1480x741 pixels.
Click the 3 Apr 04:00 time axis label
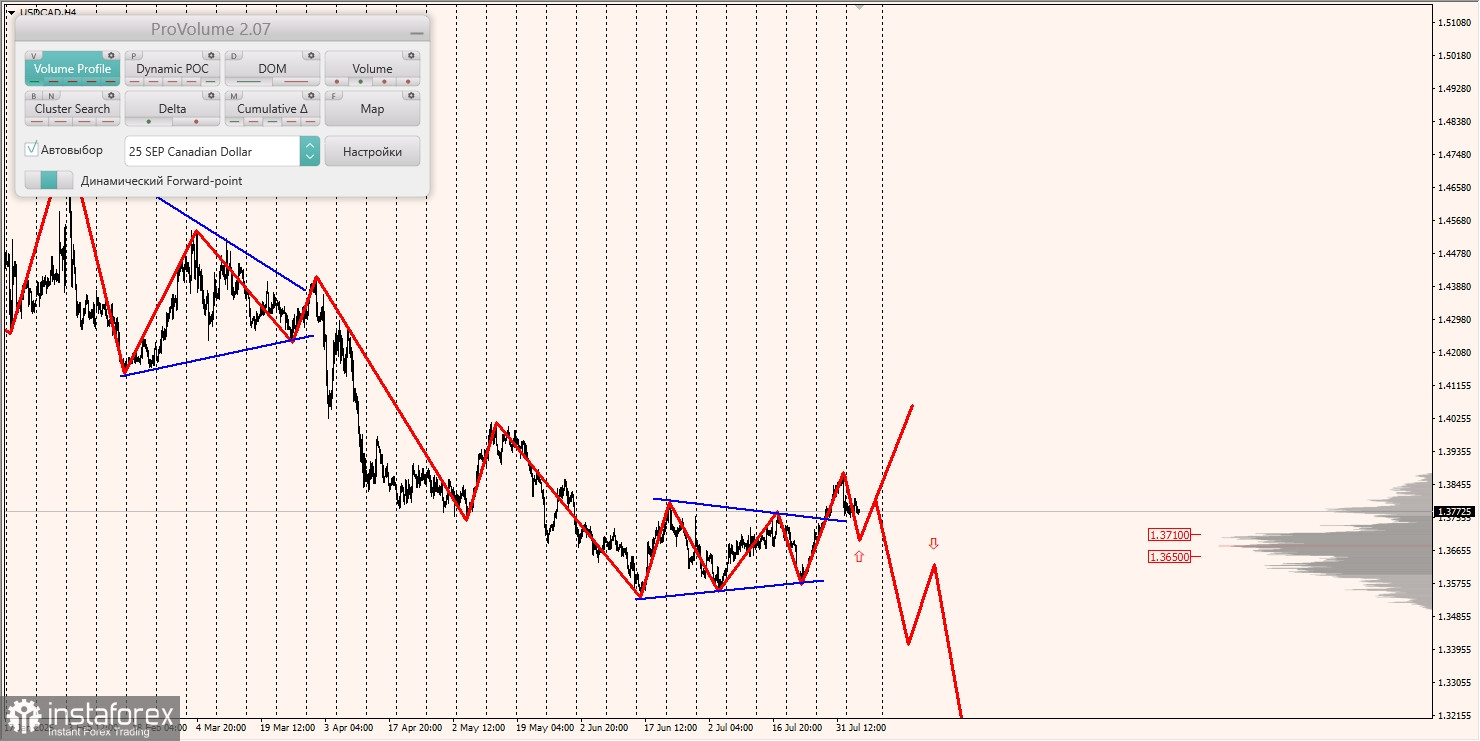(x=349, y=728)
